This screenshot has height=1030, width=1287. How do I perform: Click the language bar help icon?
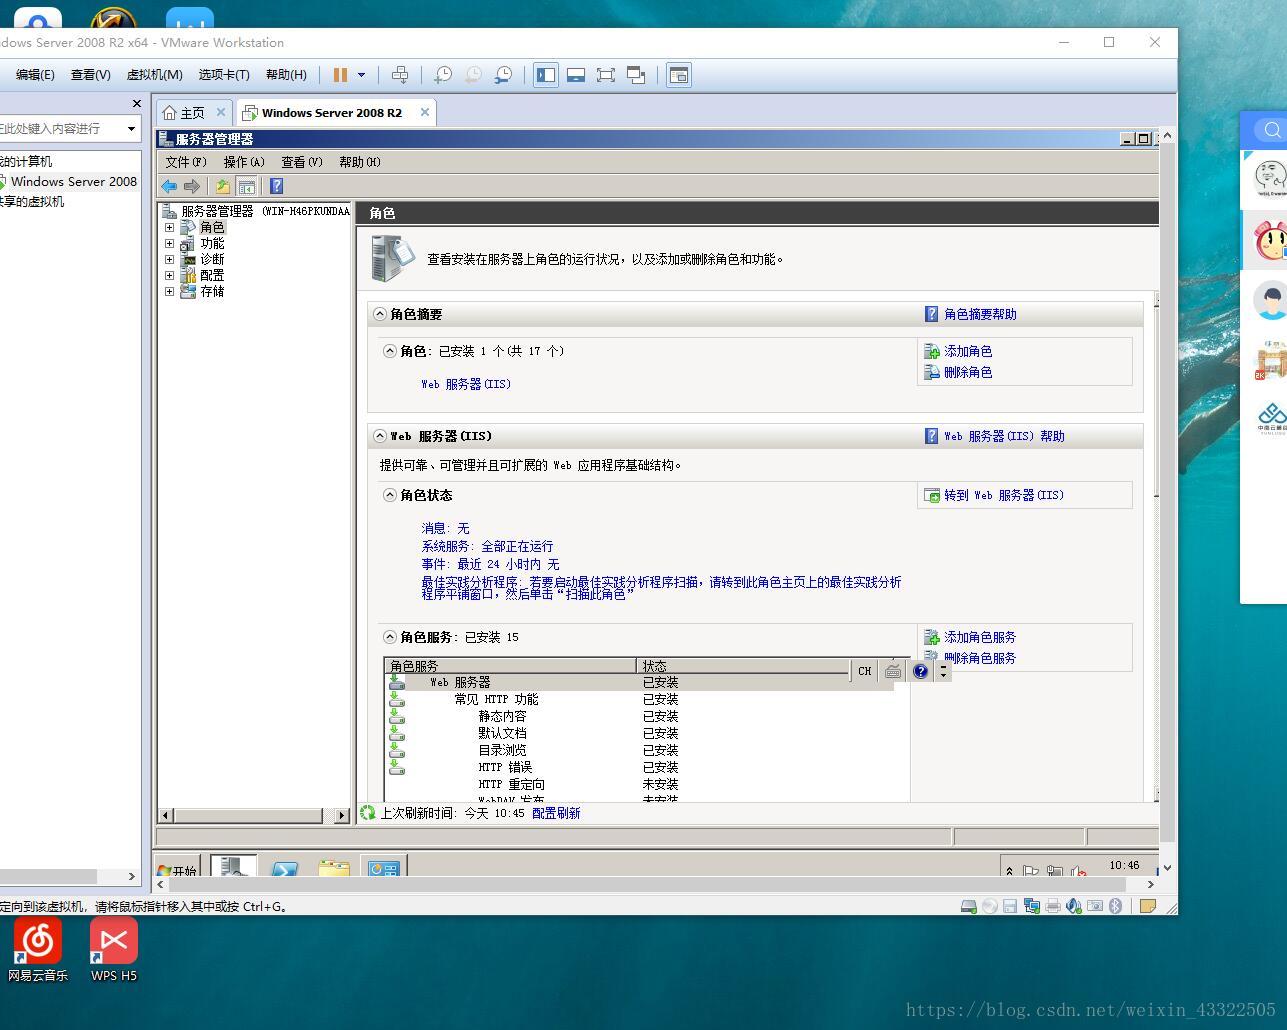pos(921,671)
